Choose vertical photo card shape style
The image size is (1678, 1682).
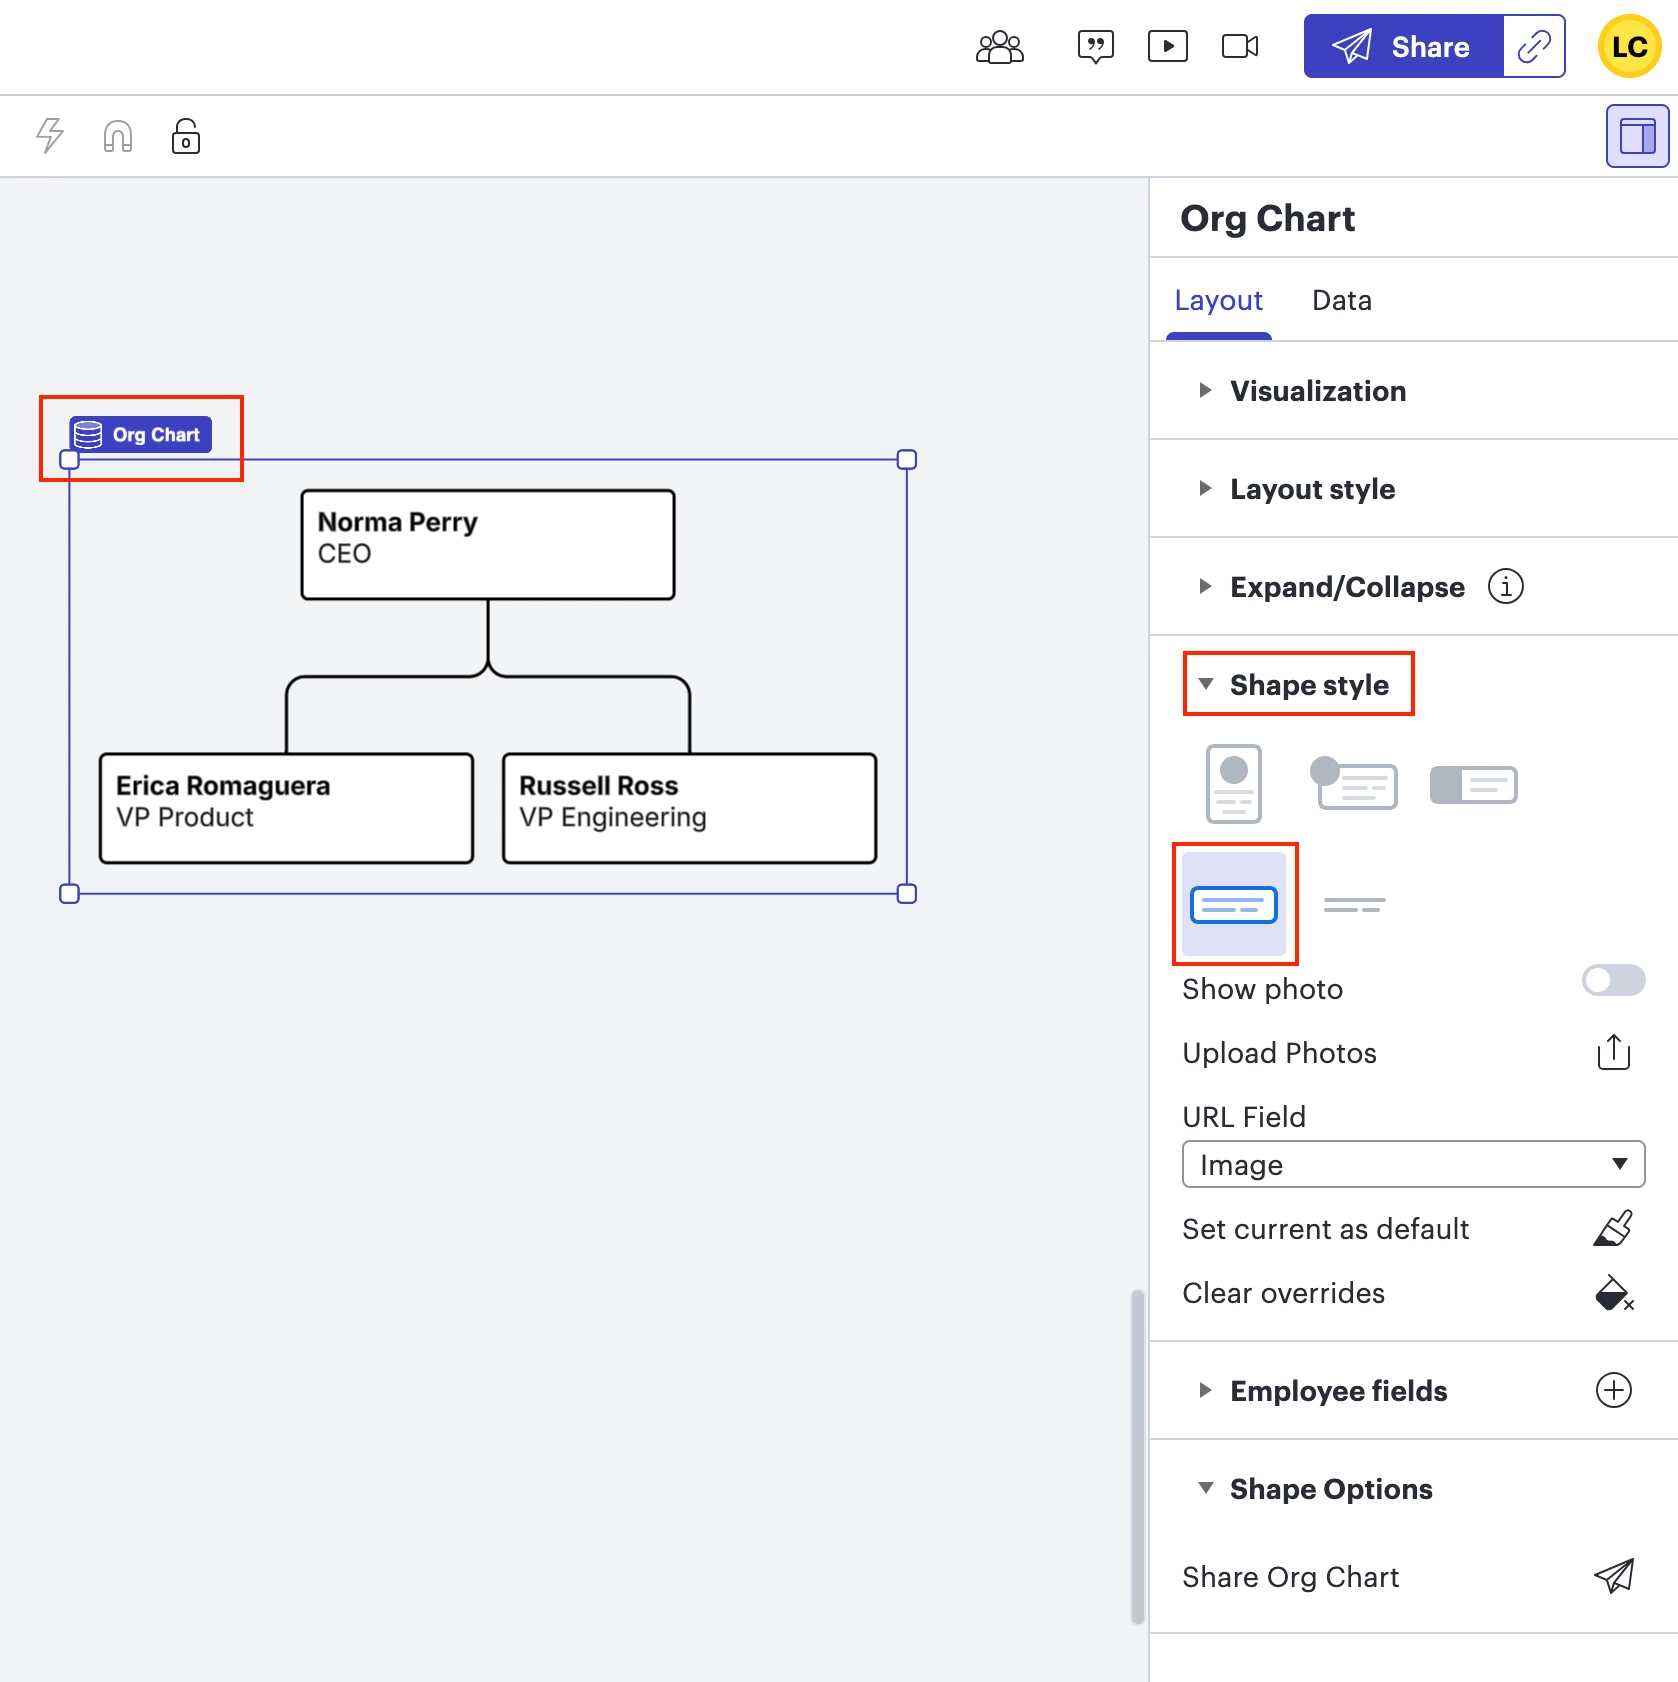1234,784
